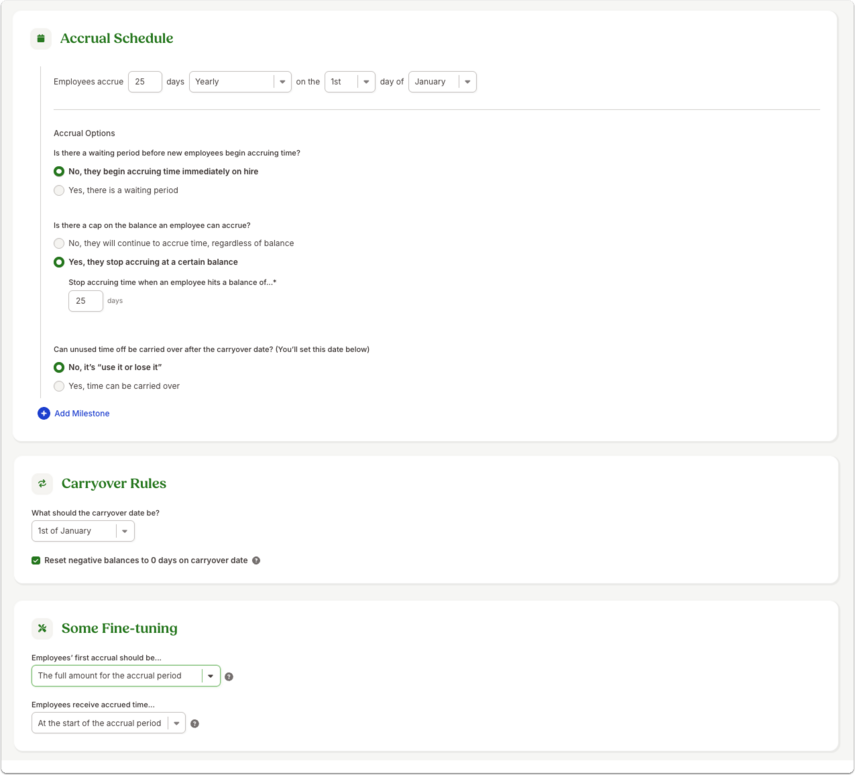
Task: Click the Add Milestone link
Action: point(82,413)
